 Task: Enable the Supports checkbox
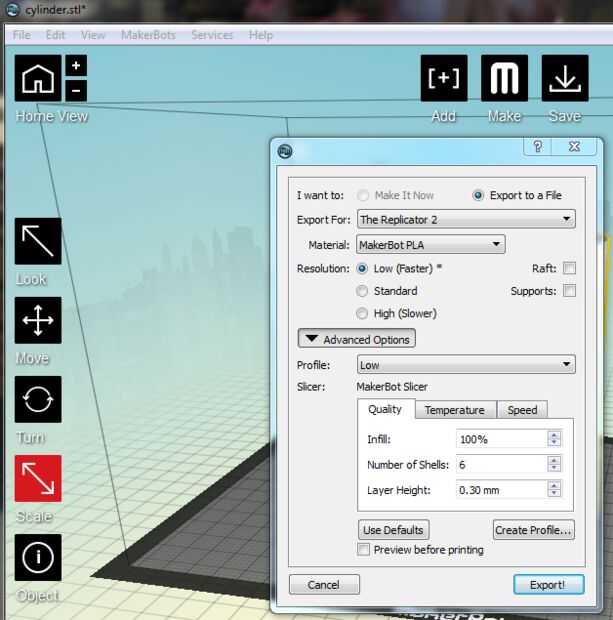tap(569, 291)
